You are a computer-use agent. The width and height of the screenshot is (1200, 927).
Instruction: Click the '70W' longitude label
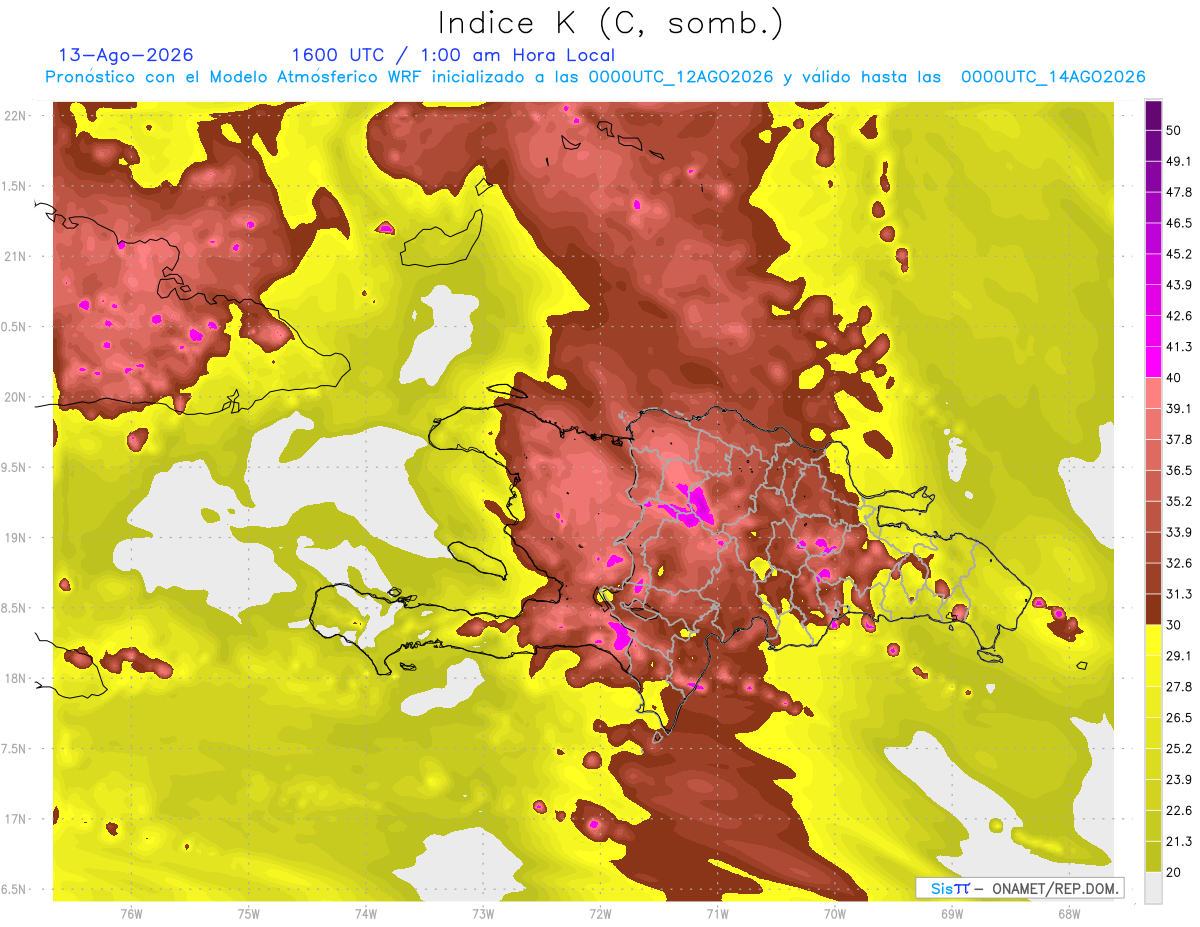(x=835, y=913)
